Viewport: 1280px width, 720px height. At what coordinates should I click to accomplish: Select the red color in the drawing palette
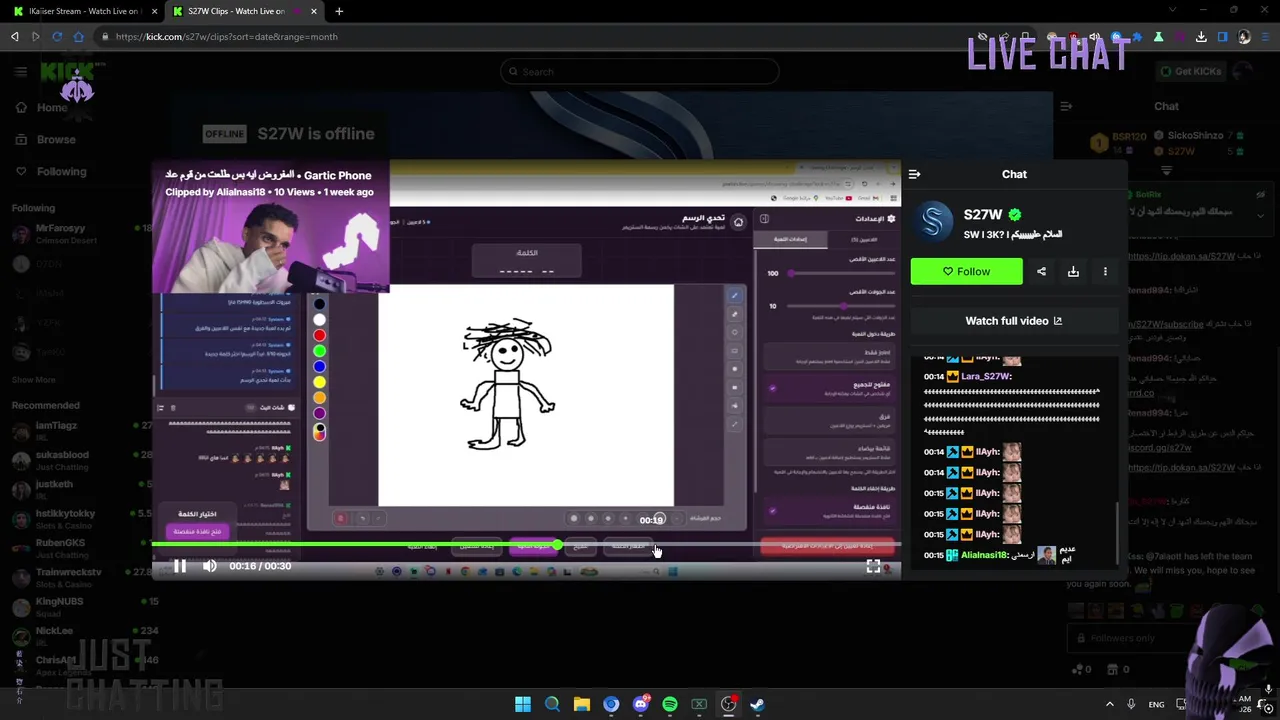click(x=319, y=335)
